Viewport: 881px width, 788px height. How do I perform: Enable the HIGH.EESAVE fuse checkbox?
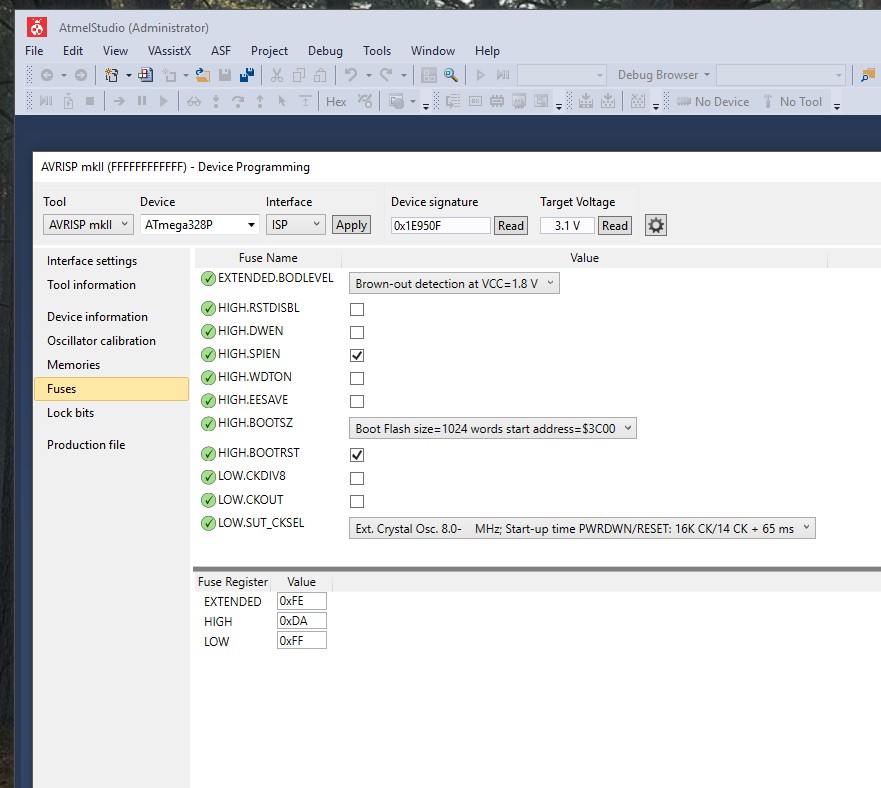click(x=357, y=401)
